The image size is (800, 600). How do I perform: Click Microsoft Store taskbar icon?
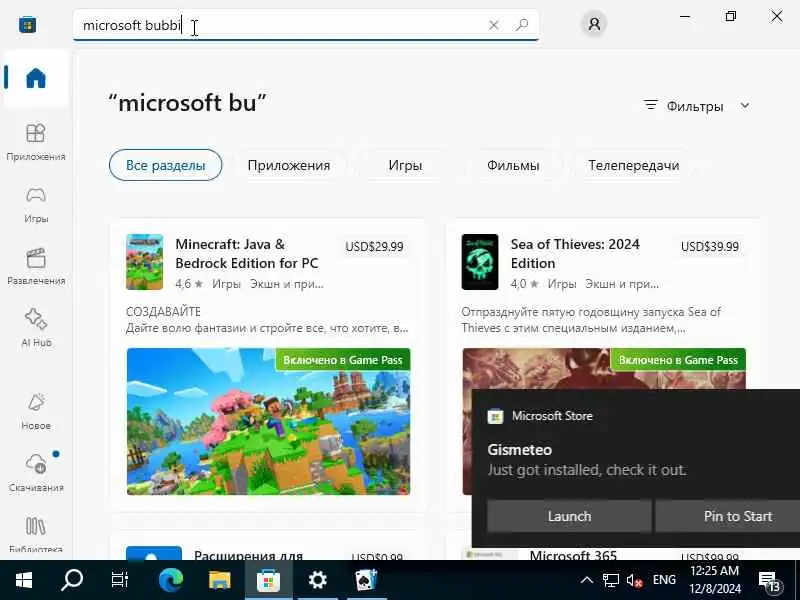tap(268, 580)
